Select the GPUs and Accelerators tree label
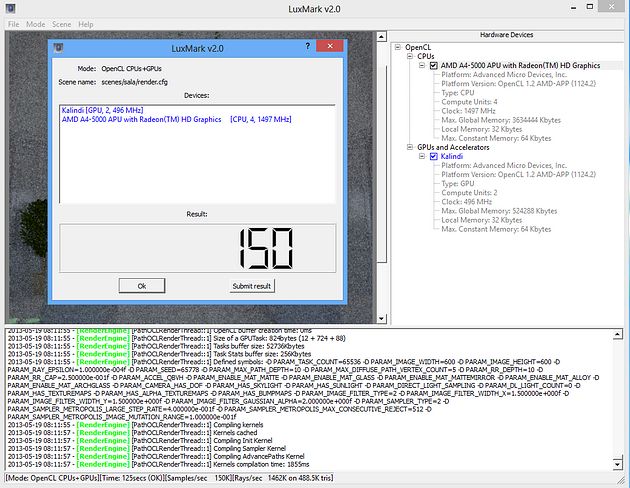The width and height of the screenshot is (630, 488). pyautogui.click(x=453, y=147)
